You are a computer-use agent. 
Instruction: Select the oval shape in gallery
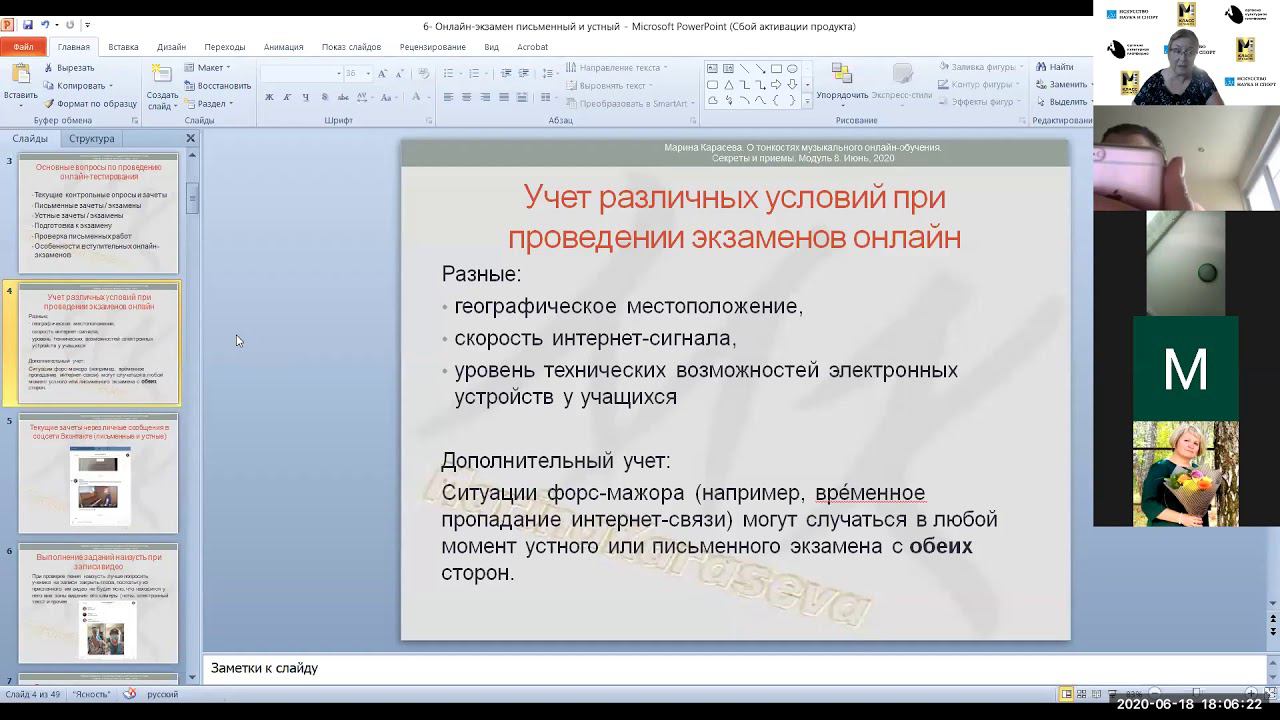792,69
